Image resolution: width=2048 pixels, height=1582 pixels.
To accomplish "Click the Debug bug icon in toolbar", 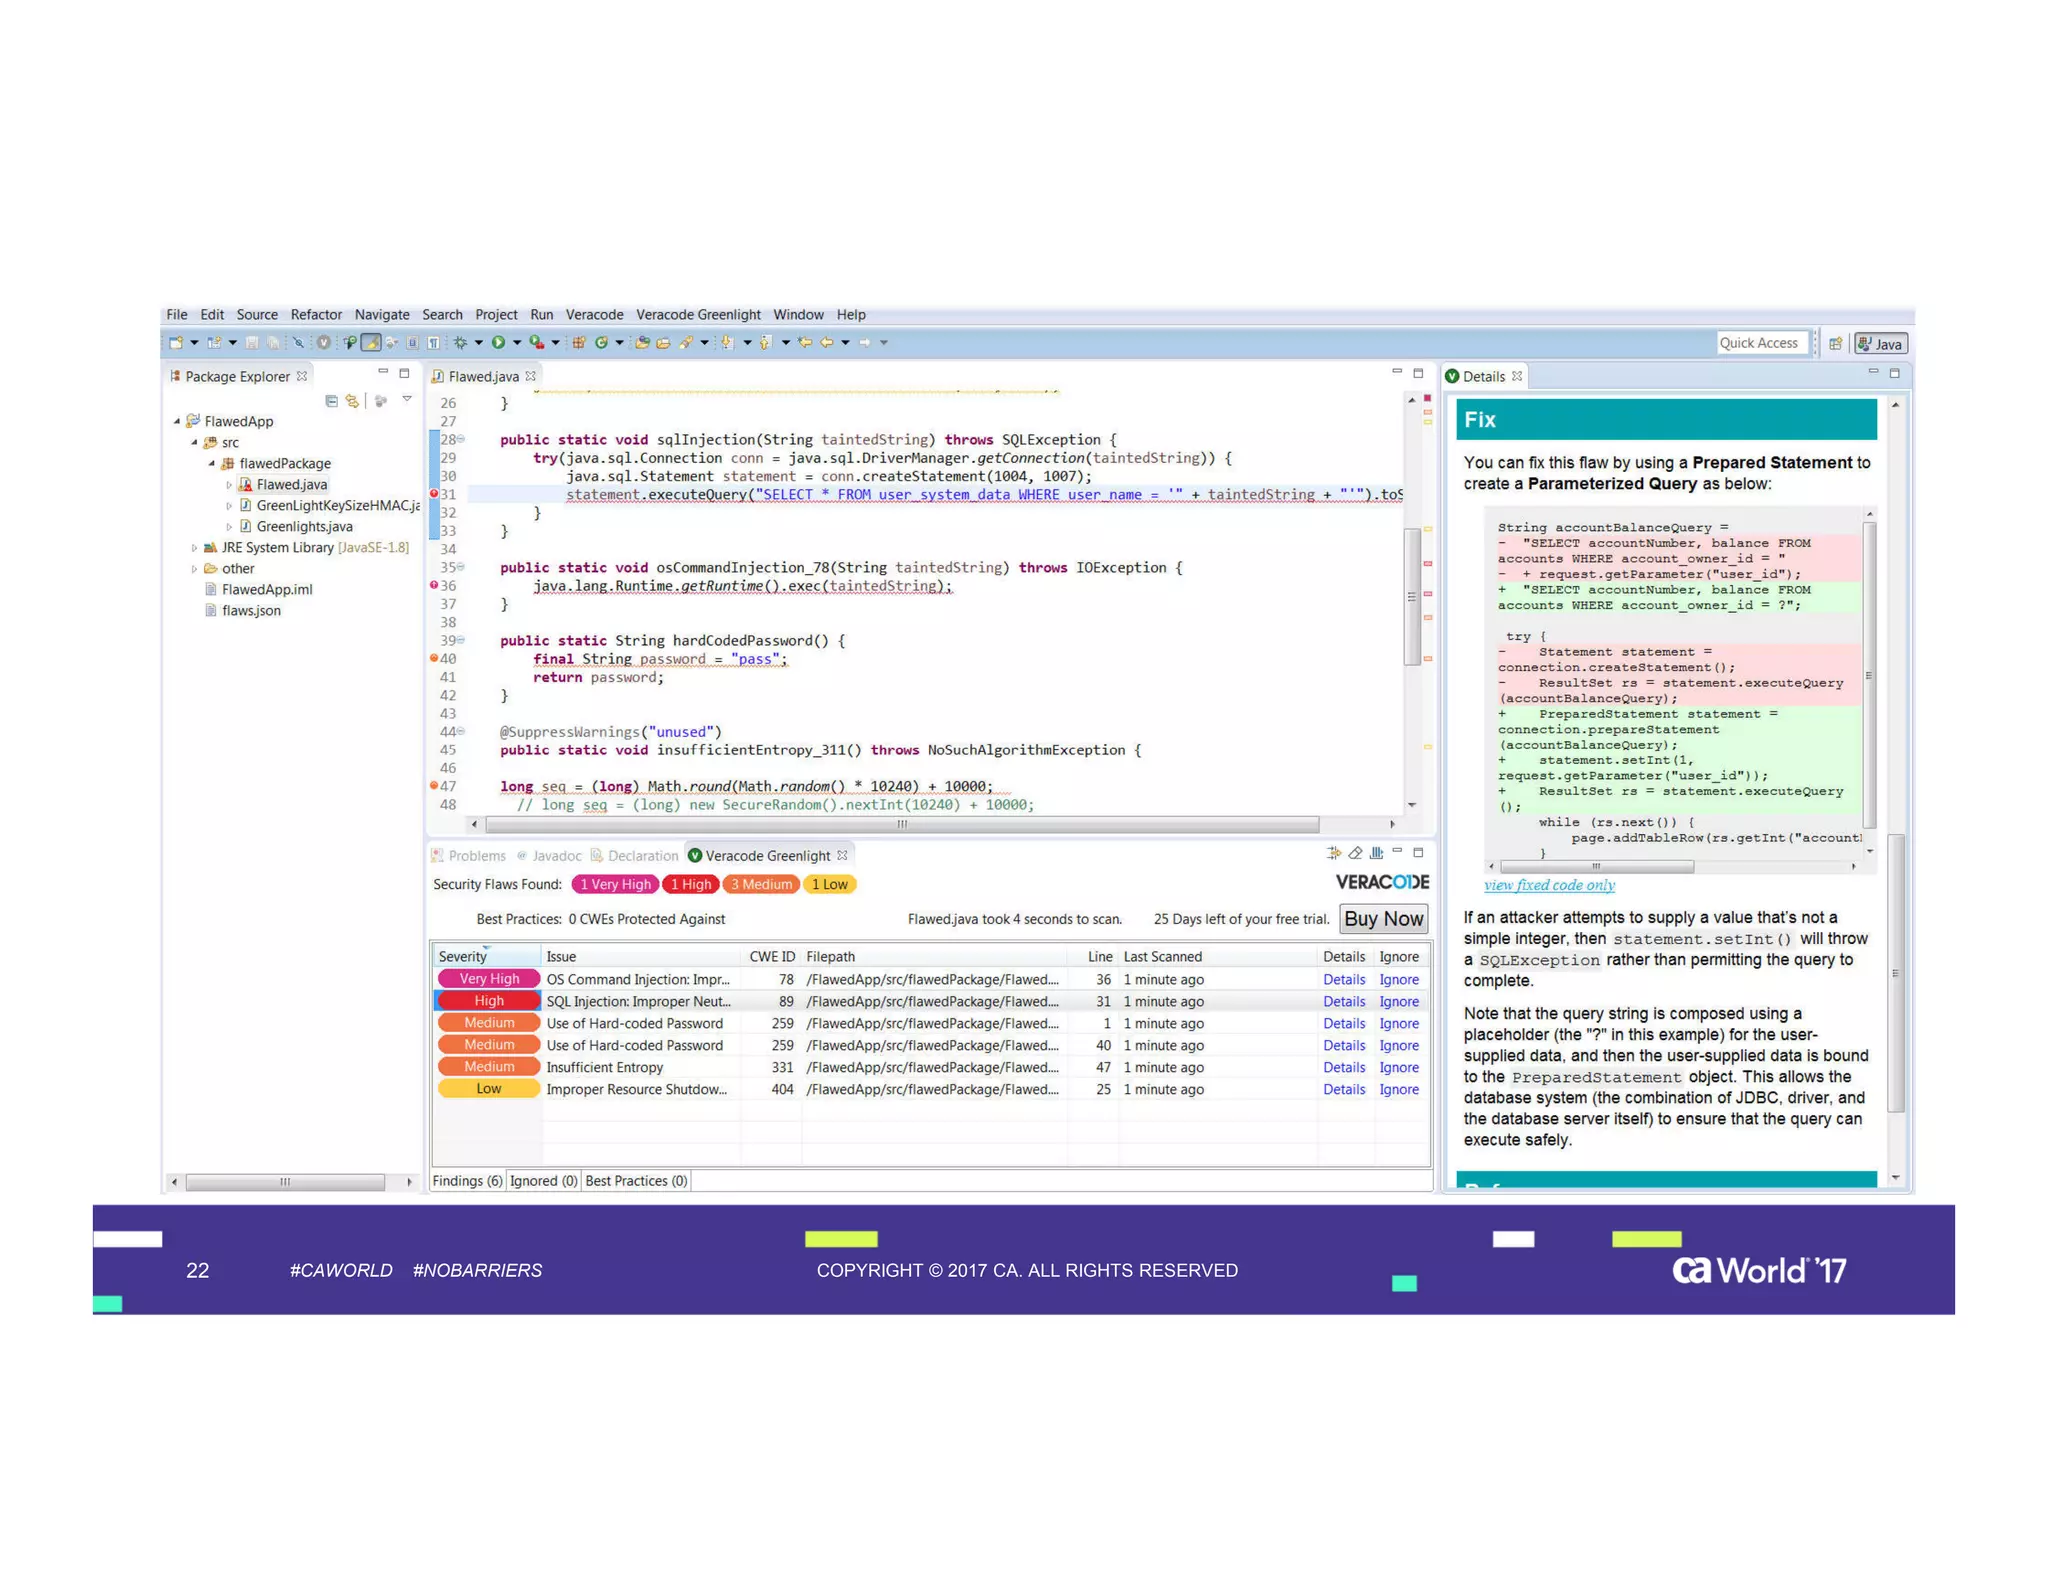I will tap(460, 343).
